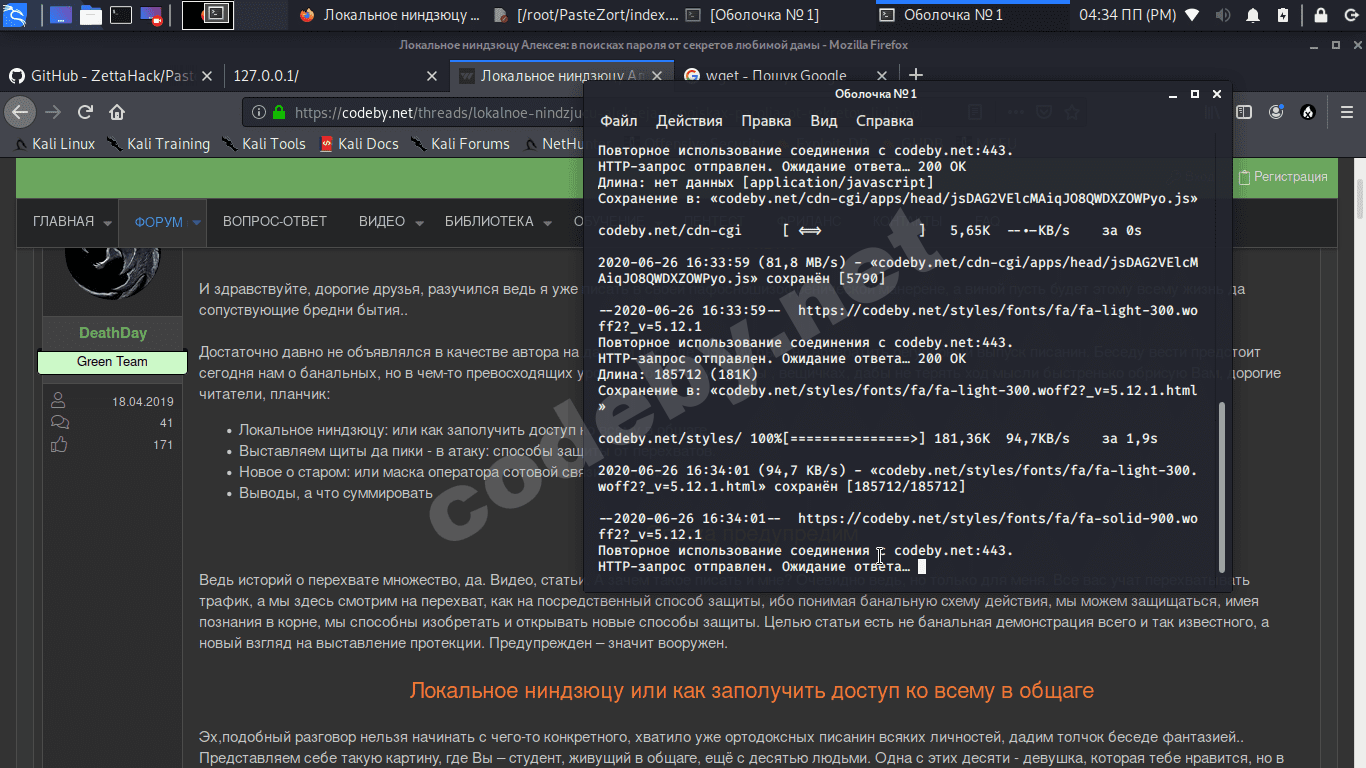Open the ГЛАВНАЯ site navigation item

coord(63,222)
